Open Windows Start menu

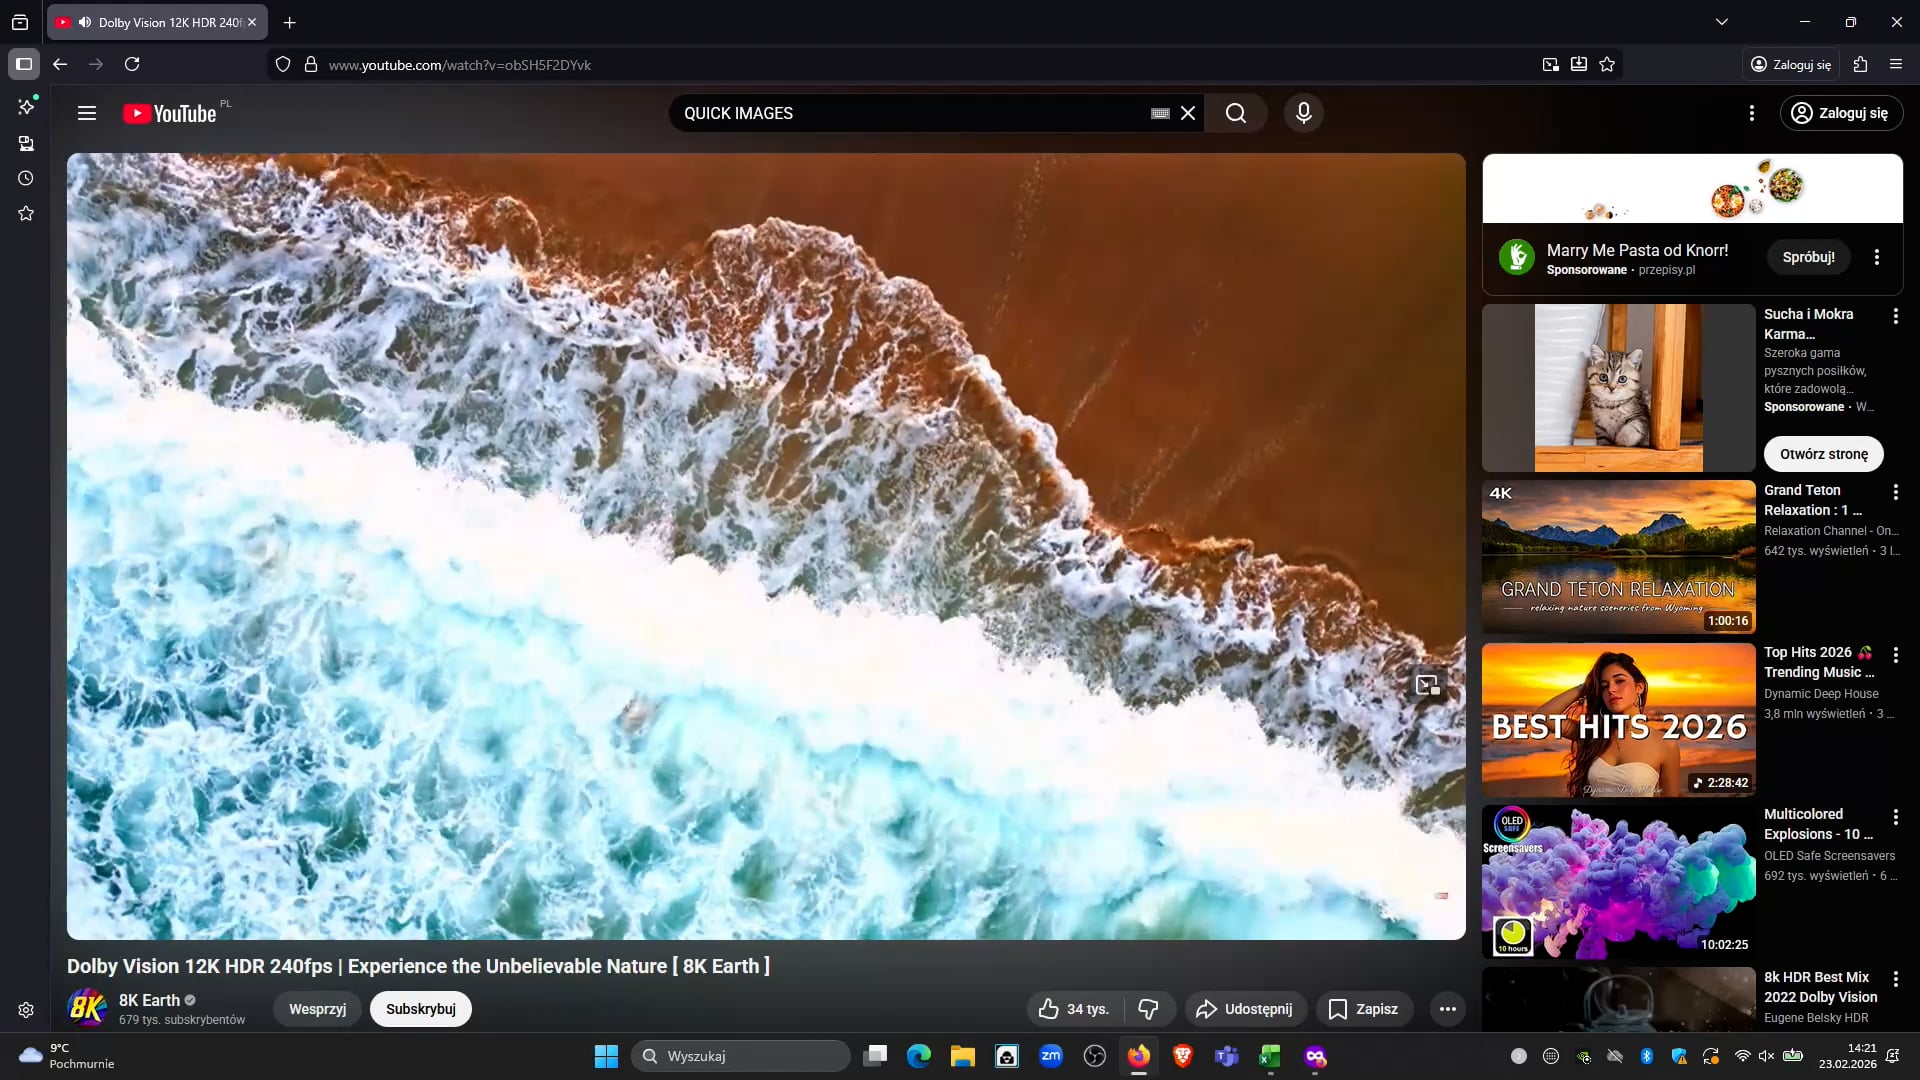(606, 1056)
